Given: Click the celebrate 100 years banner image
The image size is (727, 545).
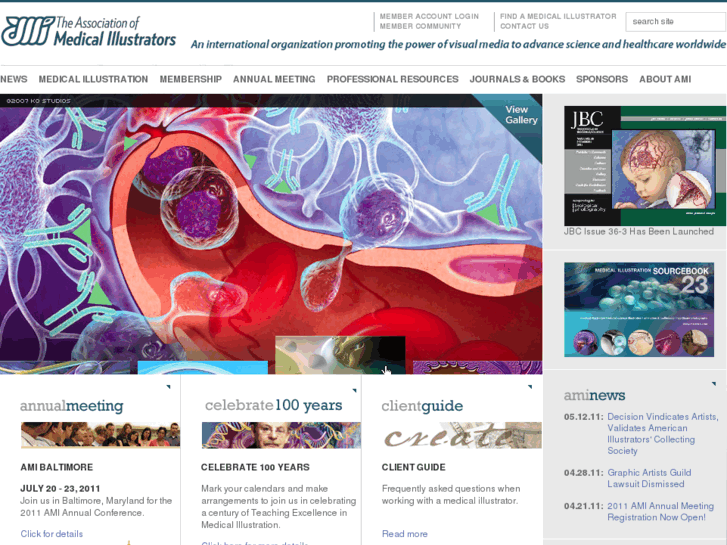Looking at the screenshot, I should (x=281, y=435).
